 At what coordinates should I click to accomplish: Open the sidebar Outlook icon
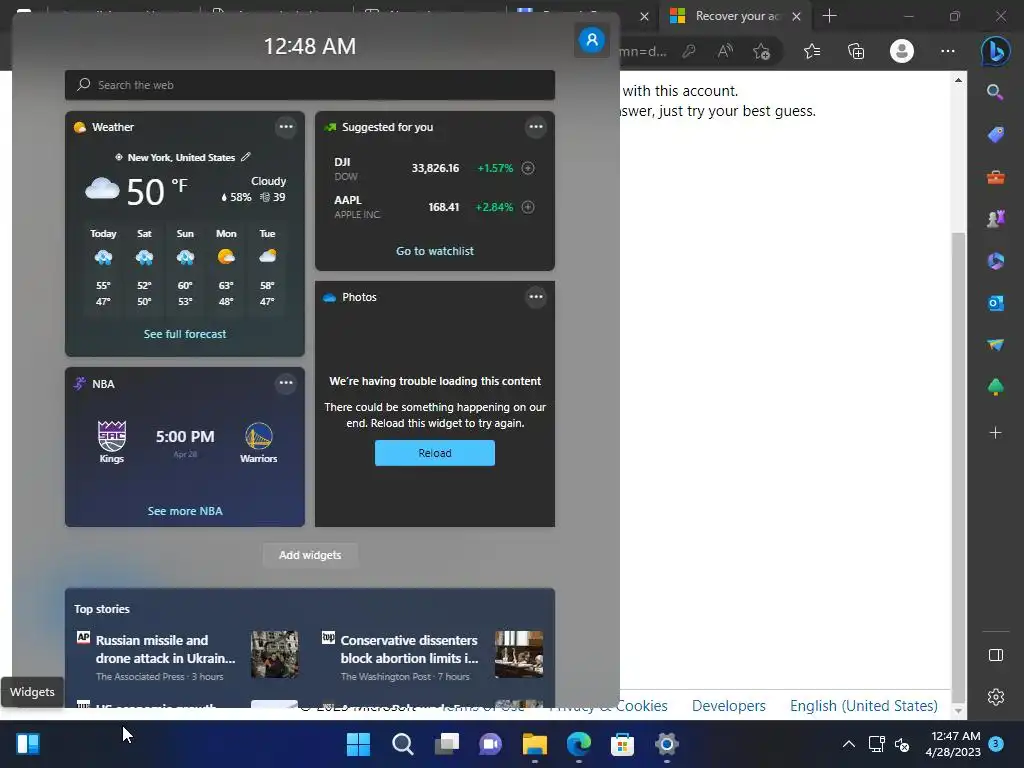coord(995,302)
